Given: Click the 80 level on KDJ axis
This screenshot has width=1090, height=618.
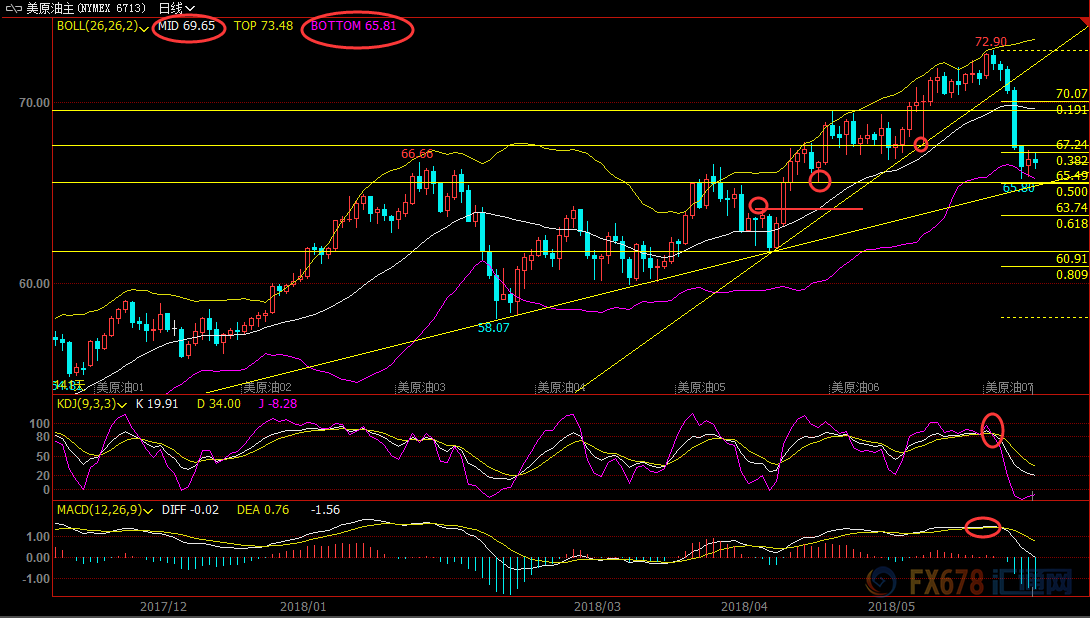Looking at the screenshot, I should coord(42,437).
